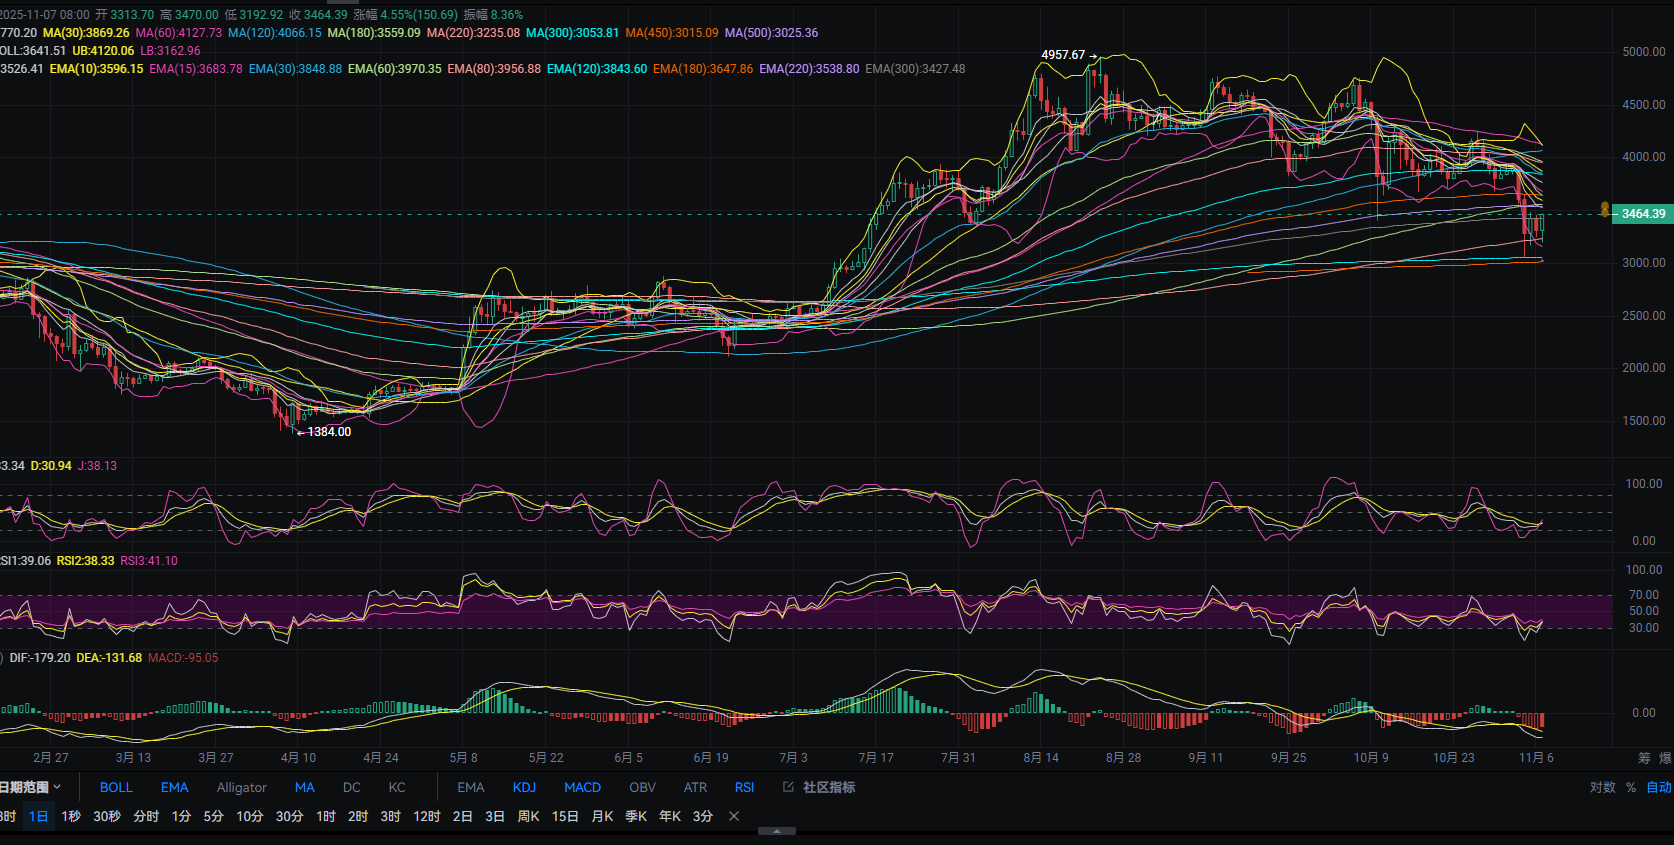Close the timeframe bar with the X icon
The image size is (1674, 845).
click(x=734, y=816)
